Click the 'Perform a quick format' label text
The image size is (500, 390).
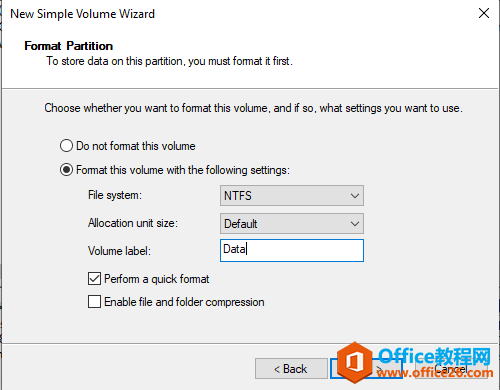coord(157,279)
